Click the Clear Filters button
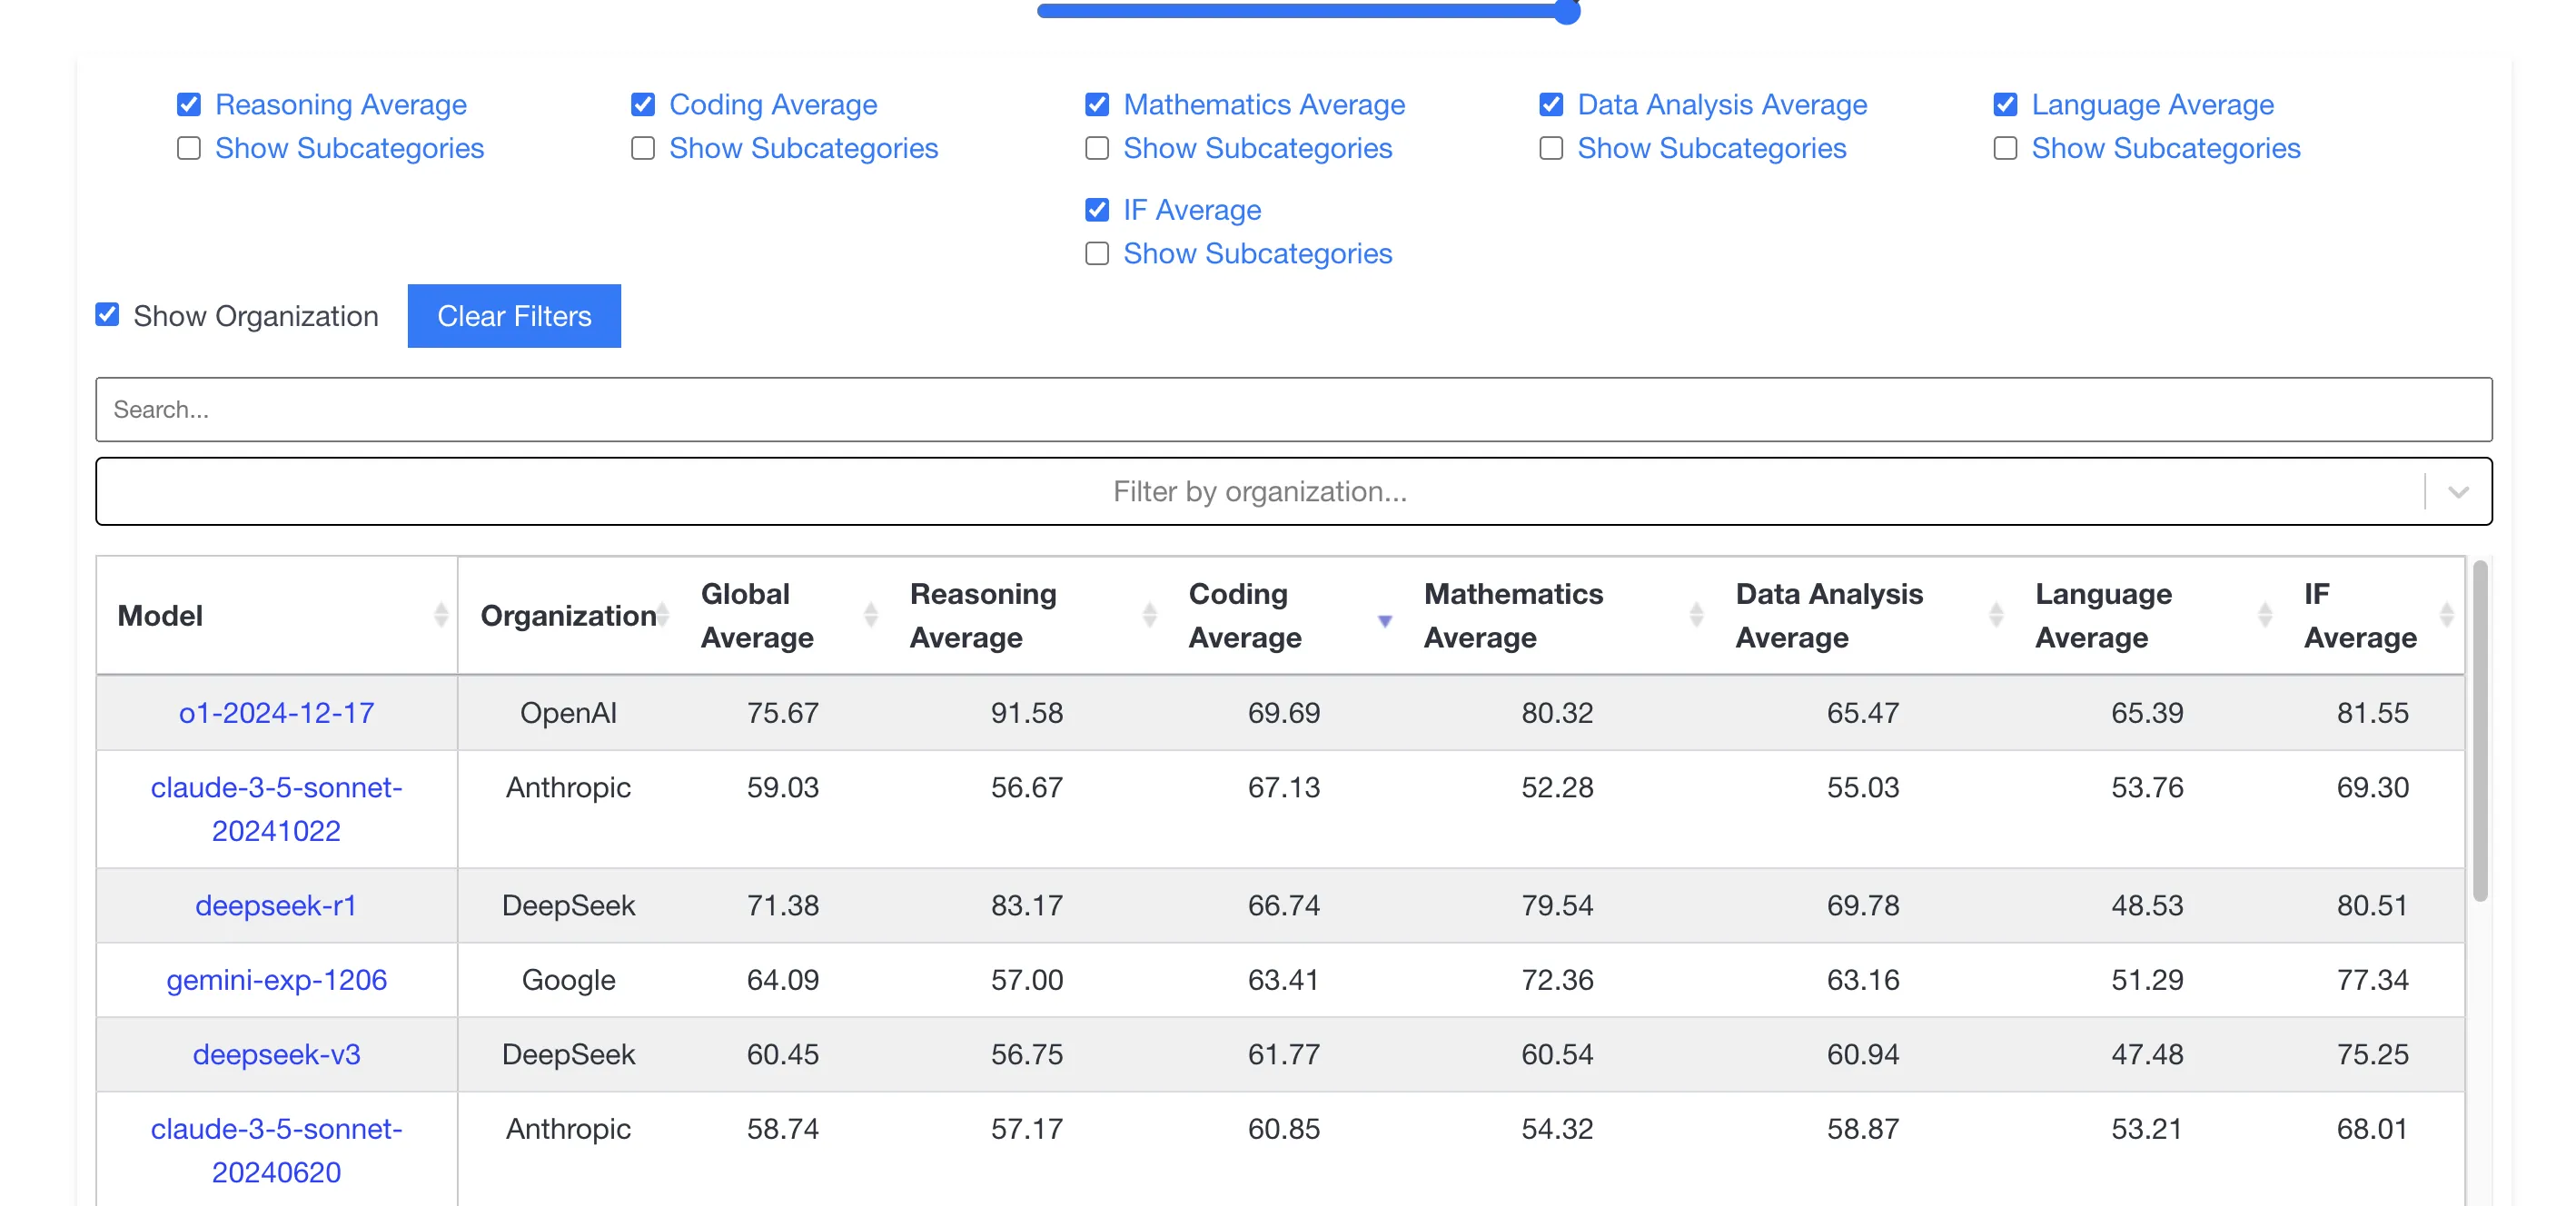Image resolution: width=2576 pixels, height=1206 pixels. pyautogui.click(x=514, y=316)
